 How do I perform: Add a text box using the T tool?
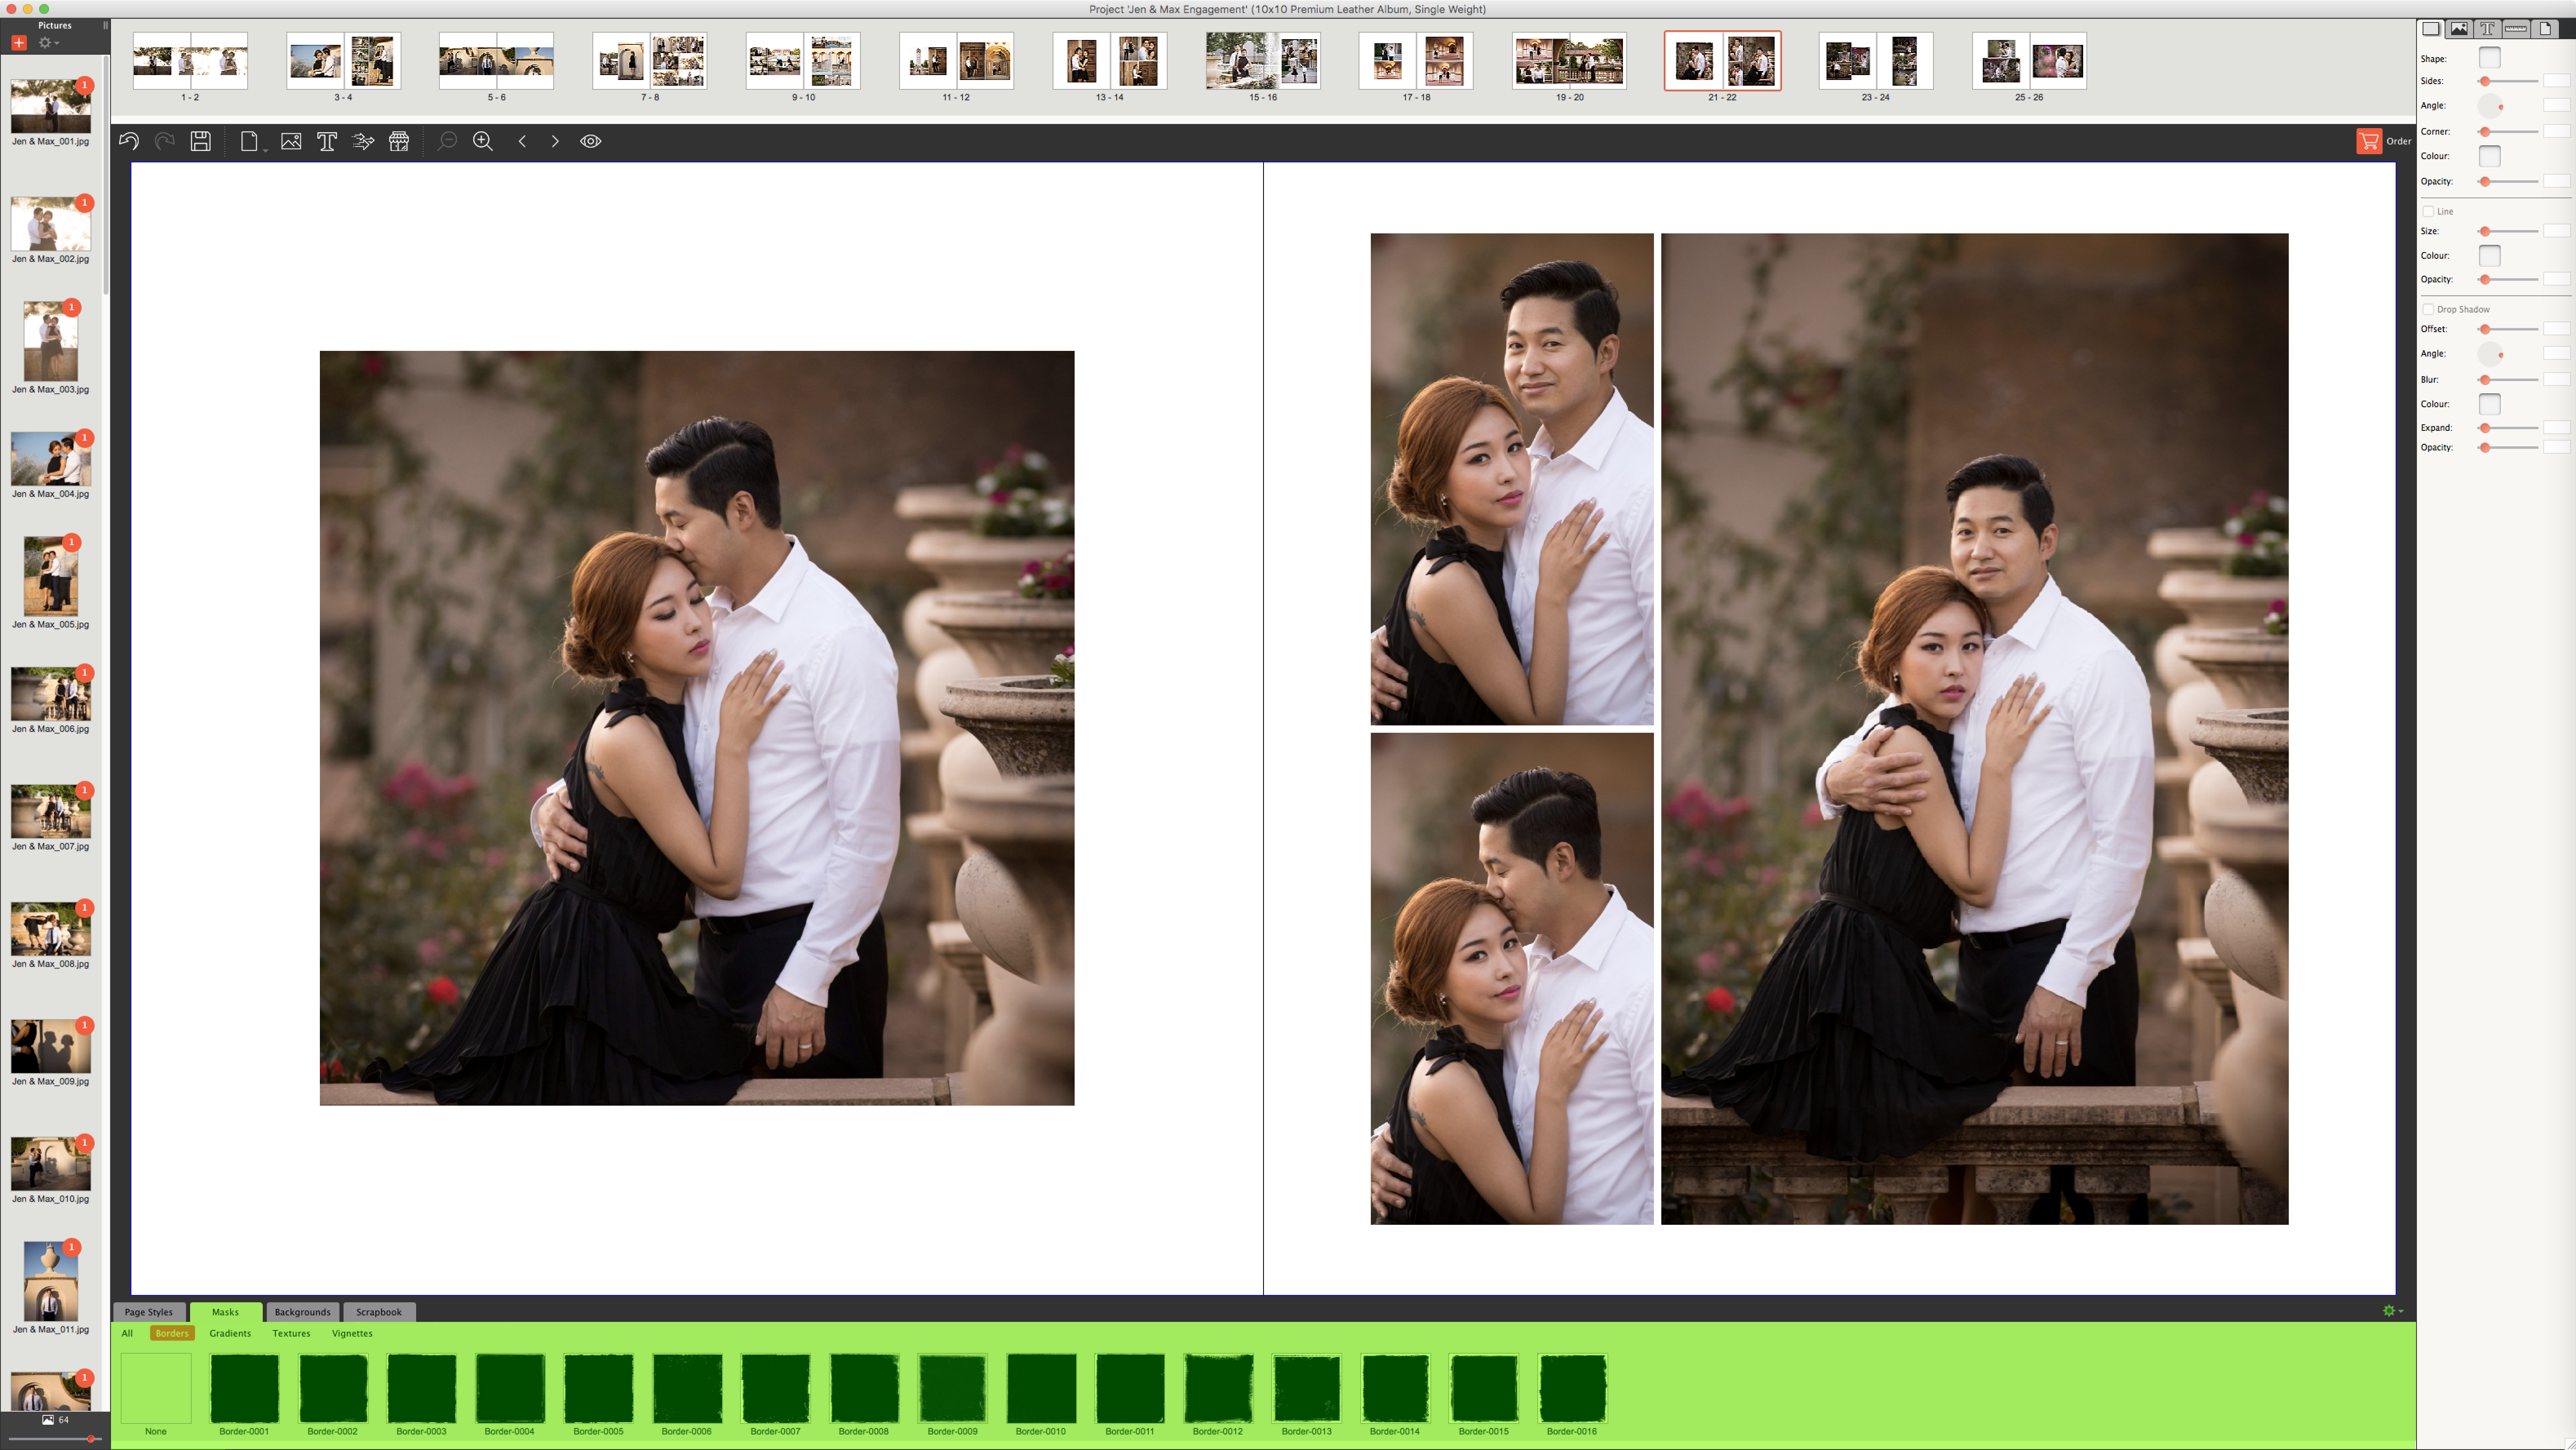point(327,141)
